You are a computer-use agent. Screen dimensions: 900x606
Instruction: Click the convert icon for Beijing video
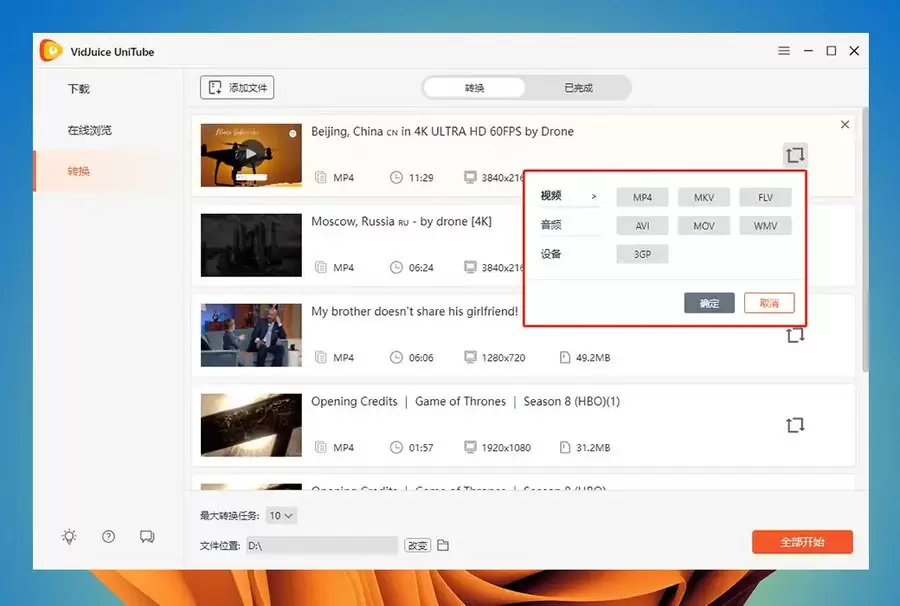(x=795, y=155)
